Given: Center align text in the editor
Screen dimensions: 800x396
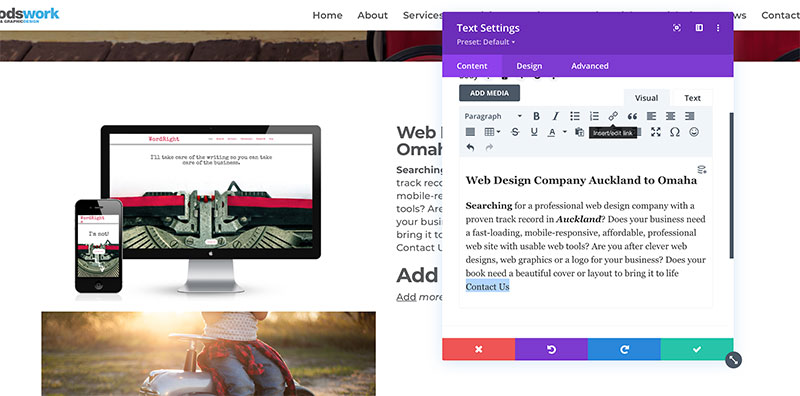Looking at the screenshot, I should (670, 116).
